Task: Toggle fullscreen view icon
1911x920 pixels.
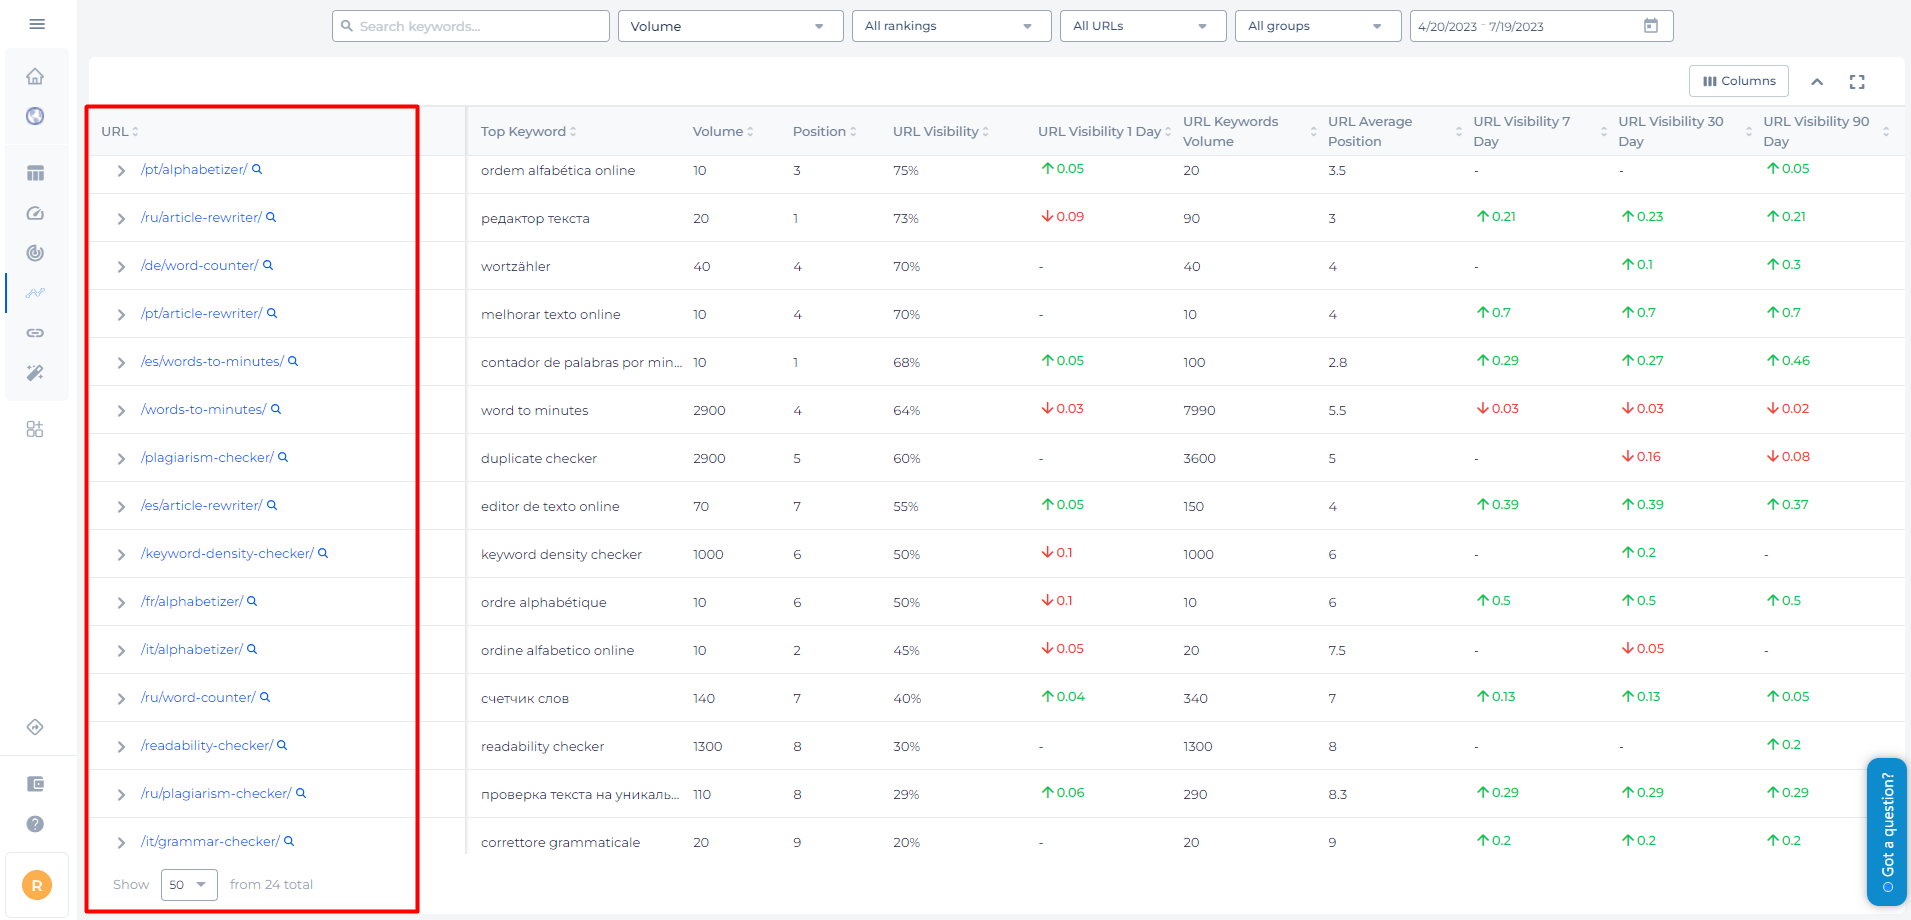Action: tap(1857, 82)
